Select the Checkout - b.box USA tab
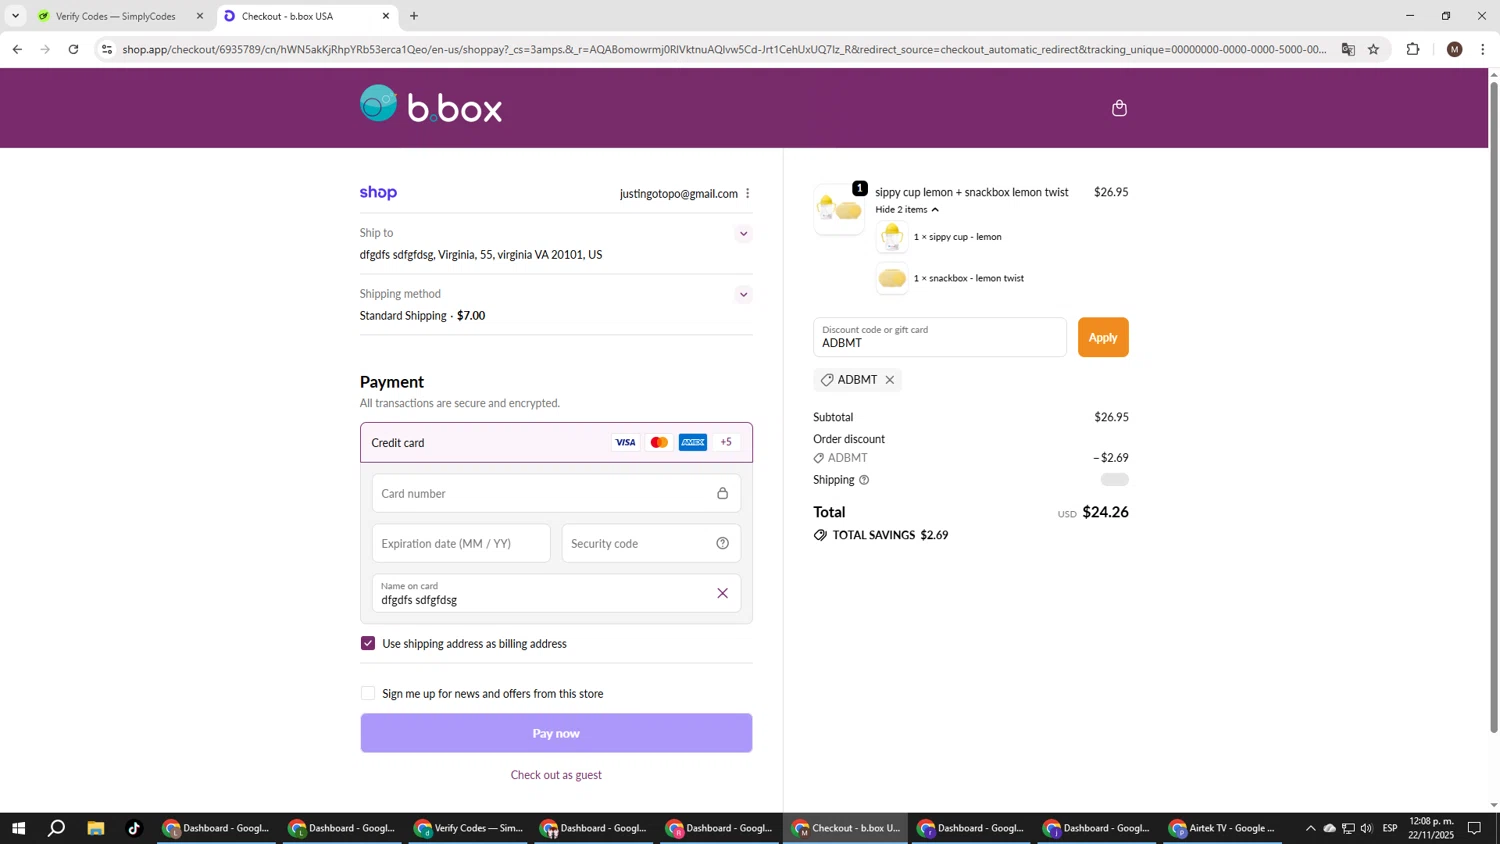1500x844 pixels. point(307,16)
